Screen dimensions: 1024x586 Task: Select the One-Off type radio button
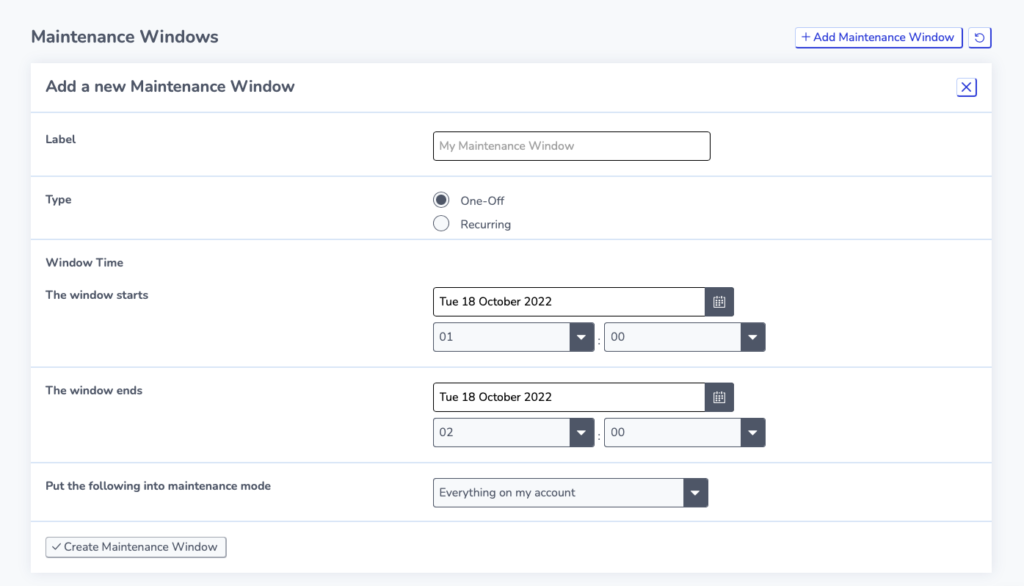441,200
